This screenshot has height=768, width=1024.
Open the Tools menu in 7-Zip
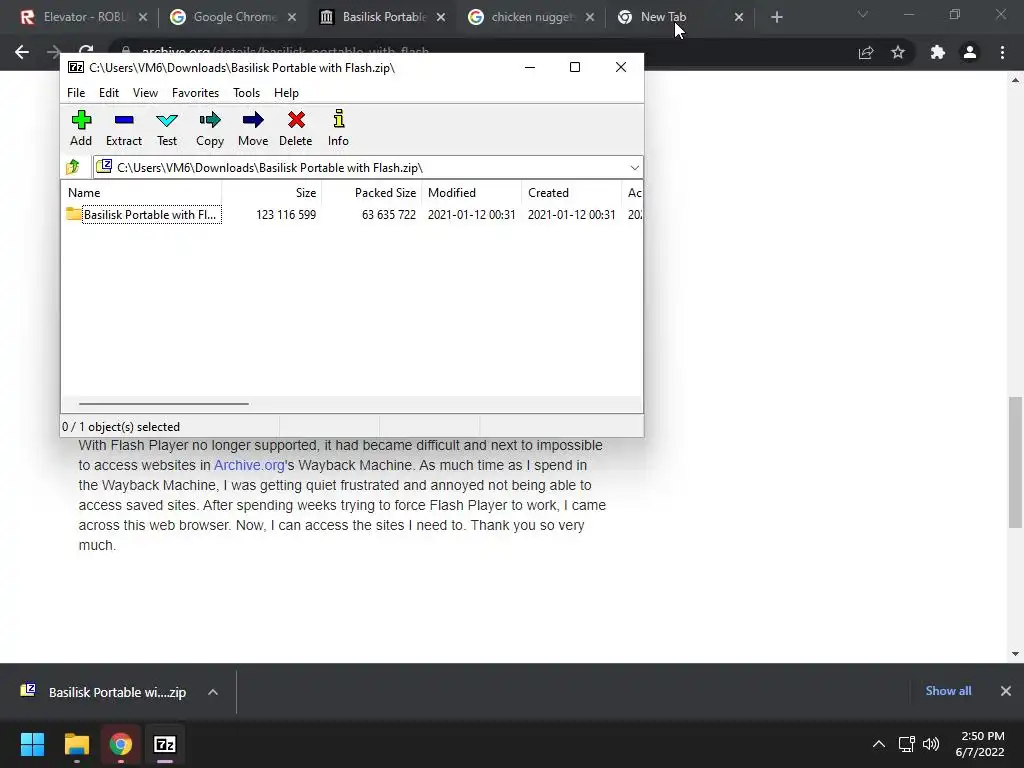pyautogui.click(x=246, y=93)
